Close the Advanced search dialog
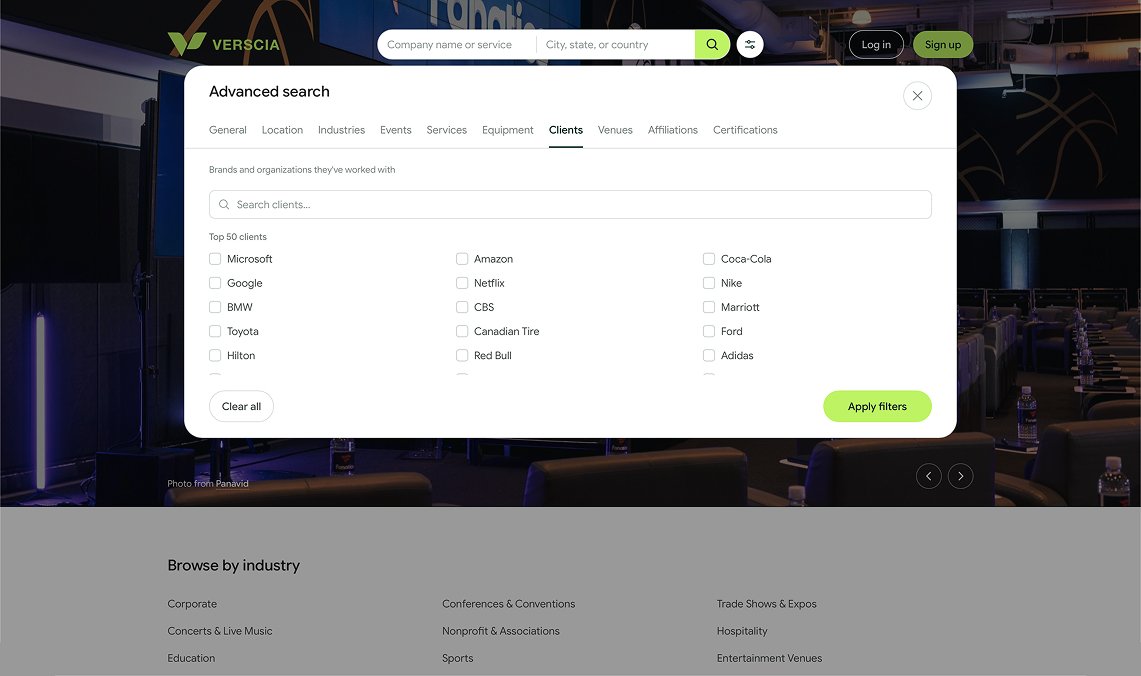 tap(917, 96)
